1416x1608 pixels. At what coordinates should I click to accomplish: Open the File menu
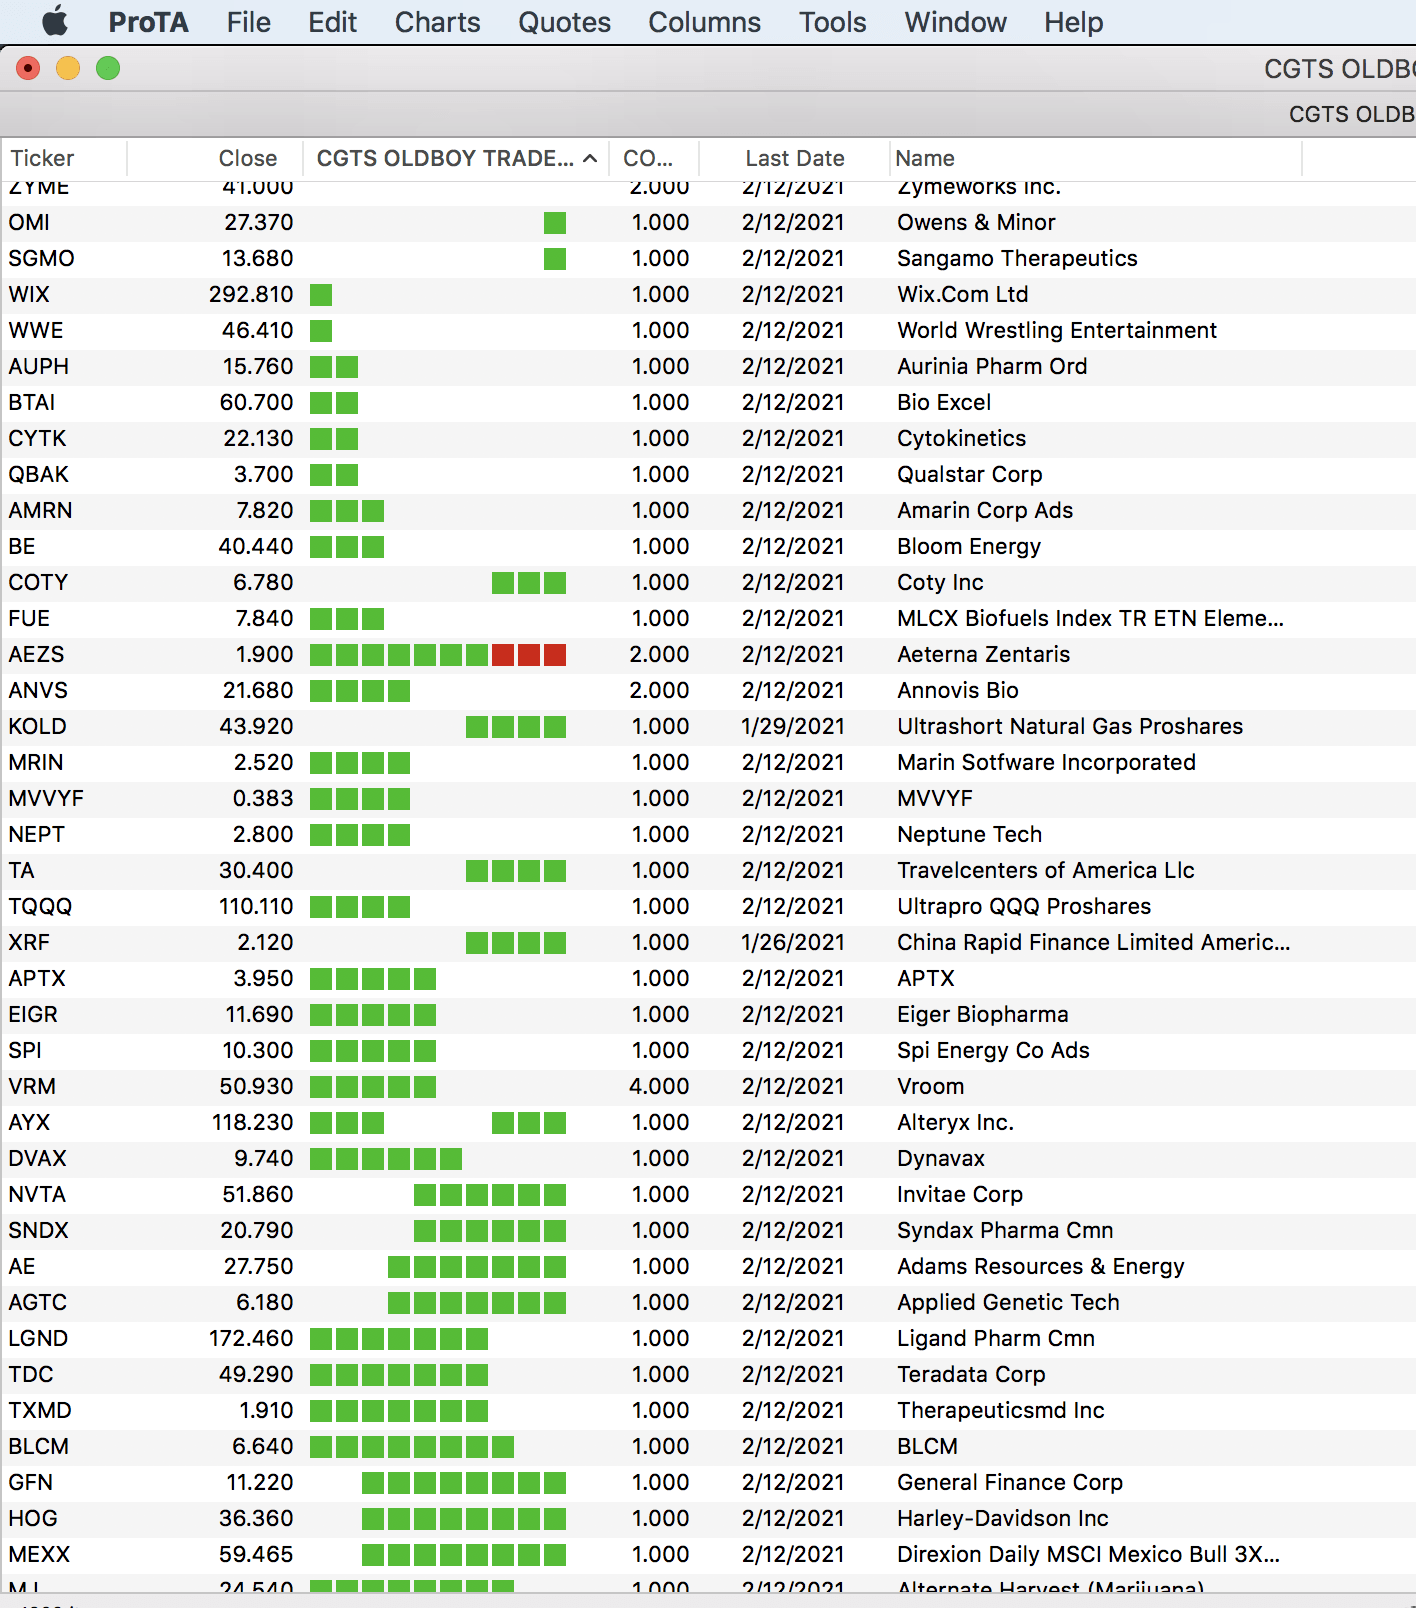click(248, 22)
